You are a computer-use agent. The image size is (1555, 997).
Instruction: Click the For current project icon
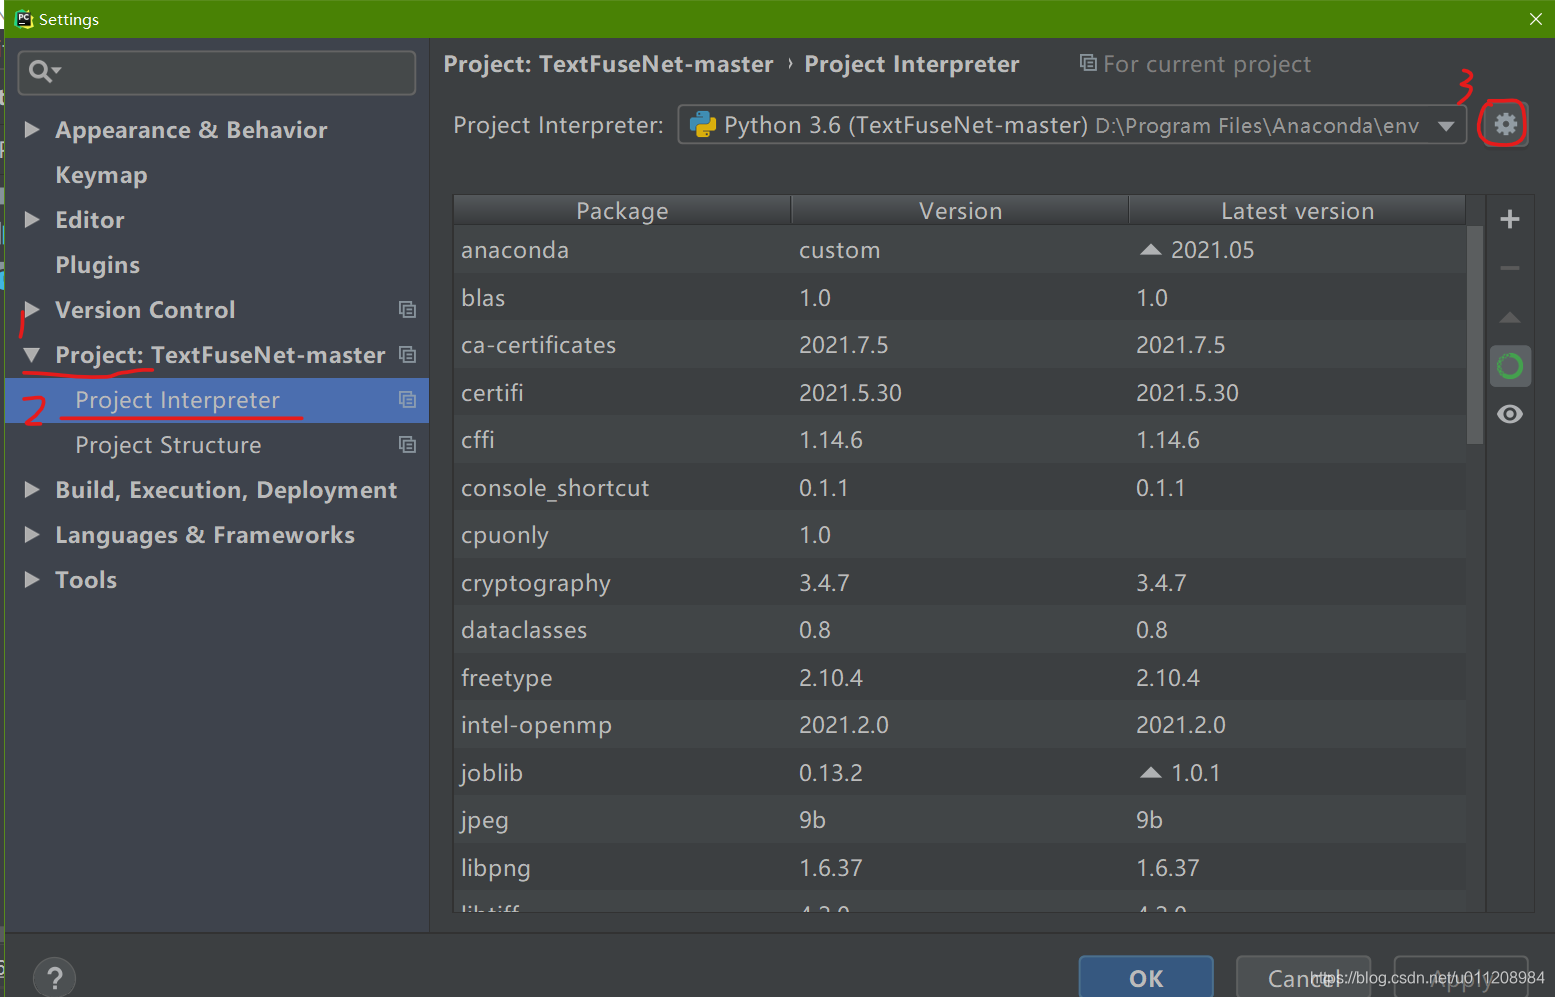point(1088,63)
